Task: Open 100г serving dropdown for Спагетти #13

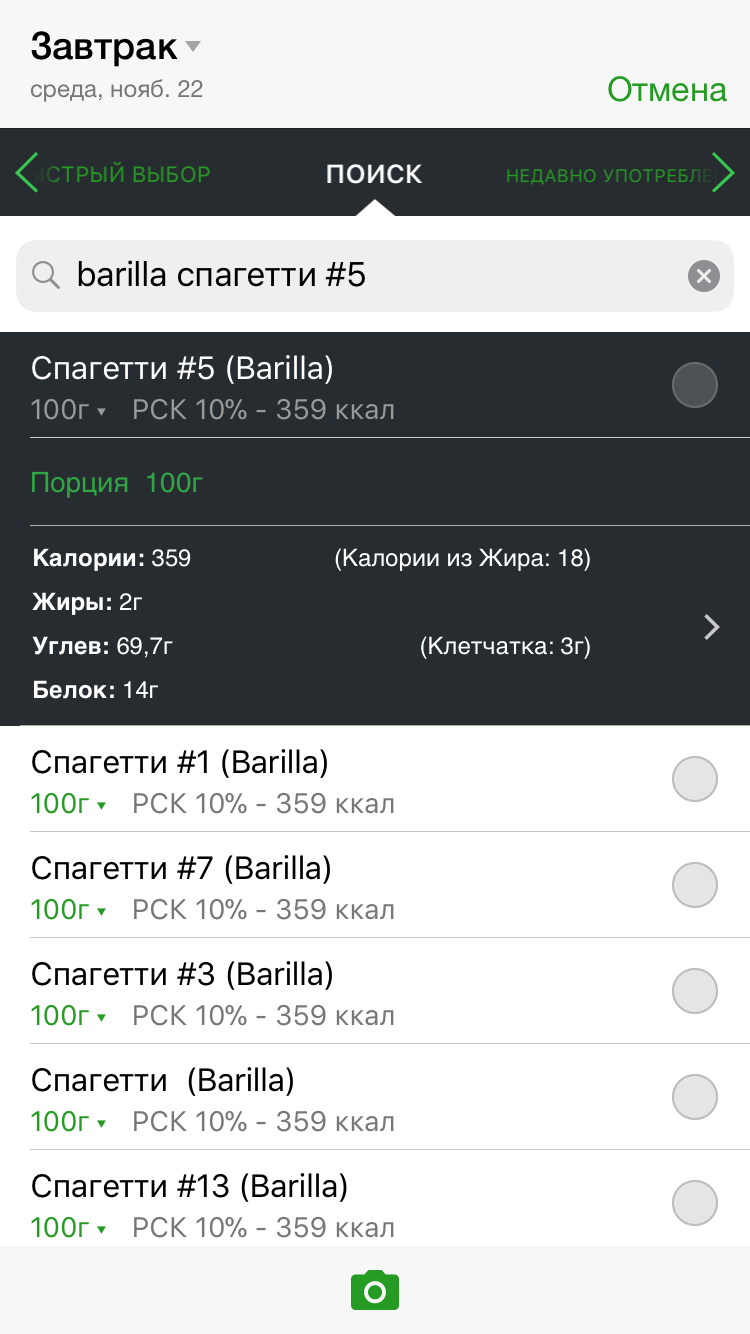Action: pos(68,1227)
